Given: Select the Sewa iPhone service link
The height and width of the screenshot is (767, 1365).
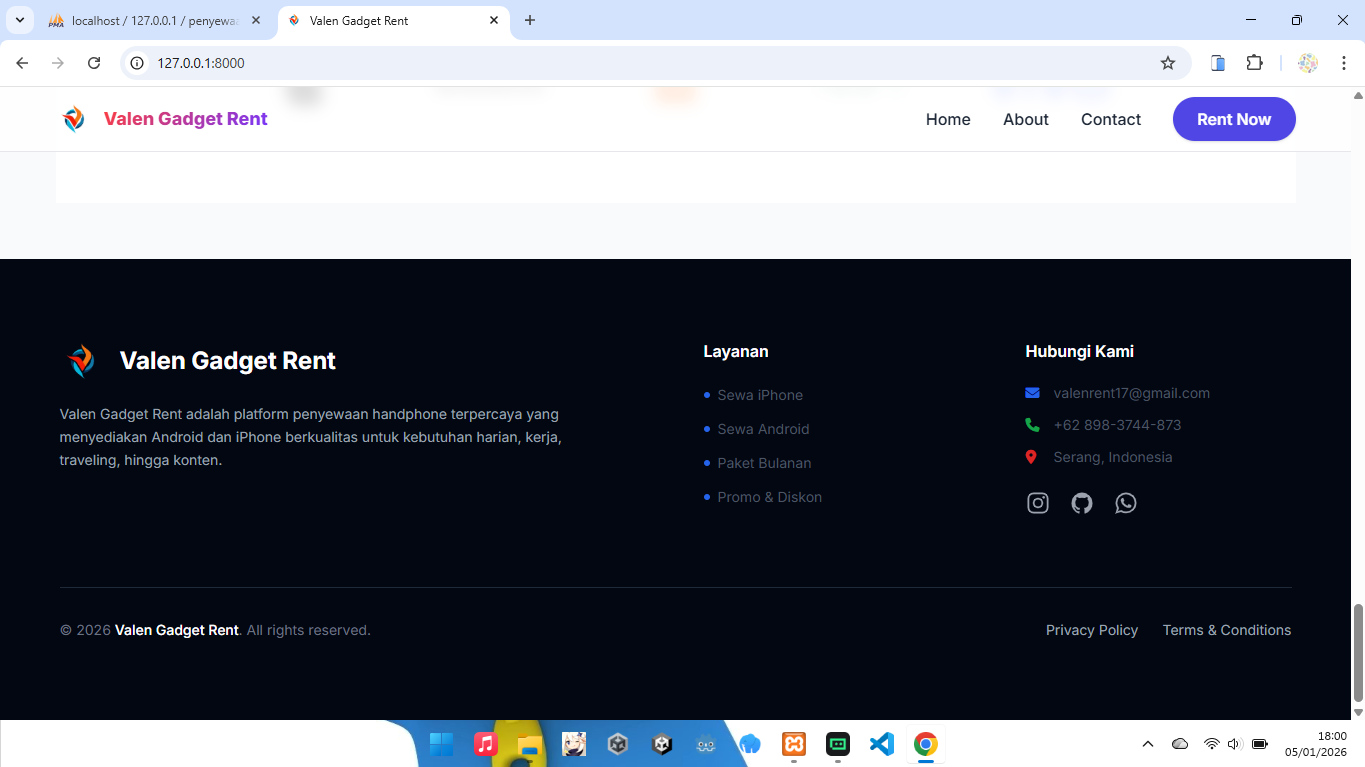Looking at the screenshot, I should (x=760, y=395).
